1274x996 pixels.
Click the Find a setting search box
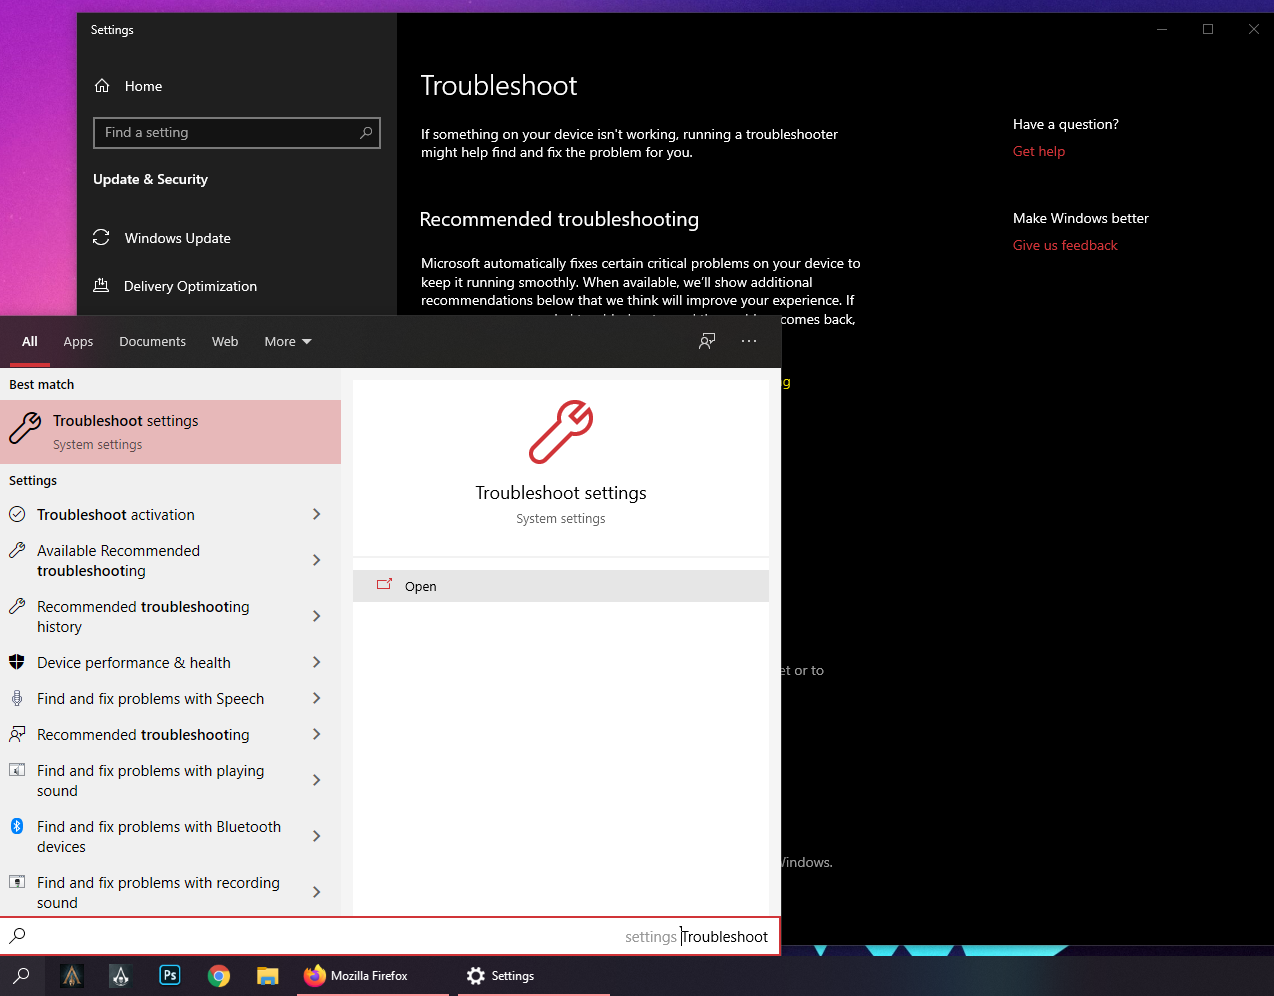(230, 133)
